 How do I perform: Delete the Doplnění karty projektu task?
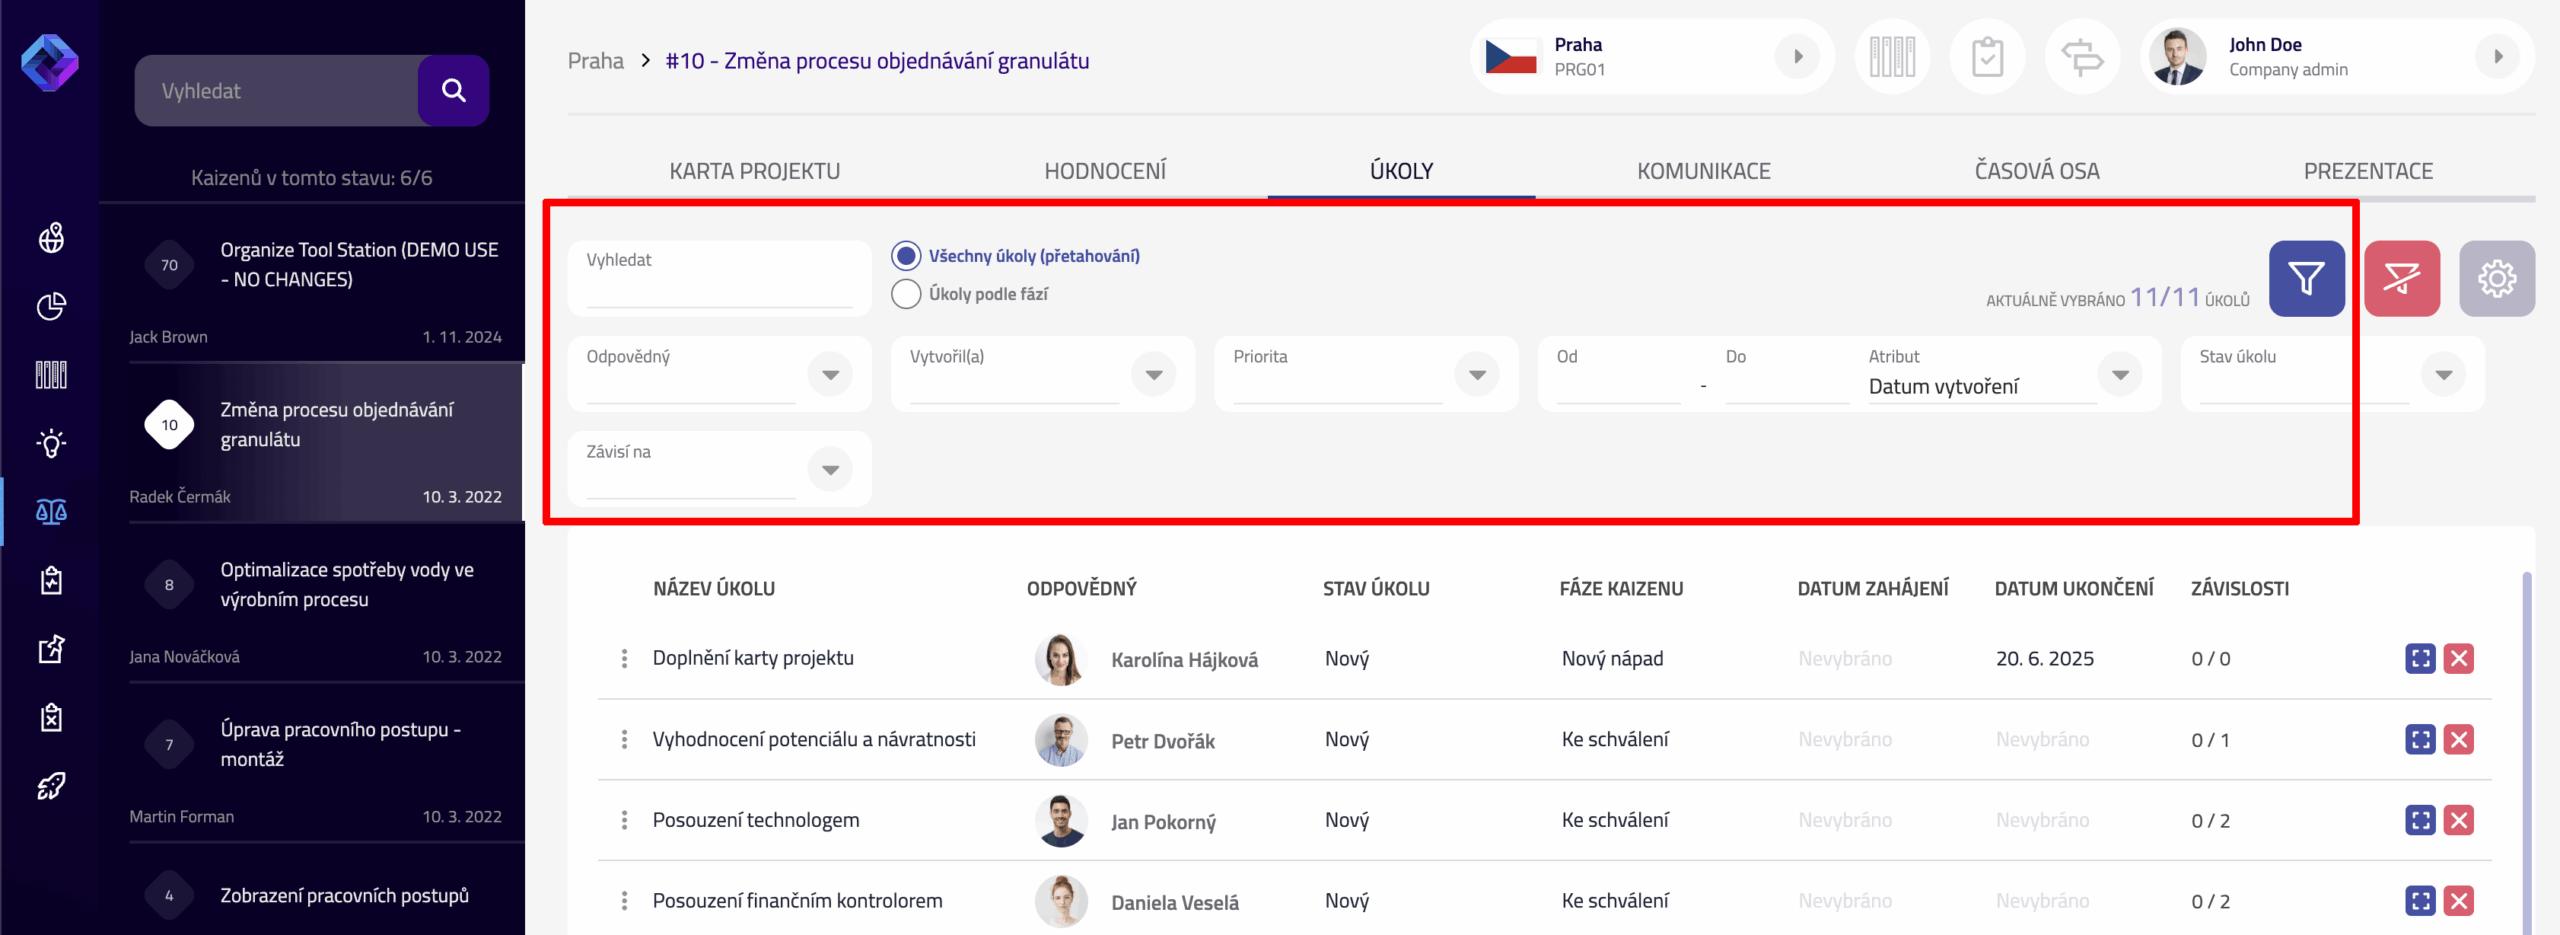pyautogui.click(x=2458, y=659)
